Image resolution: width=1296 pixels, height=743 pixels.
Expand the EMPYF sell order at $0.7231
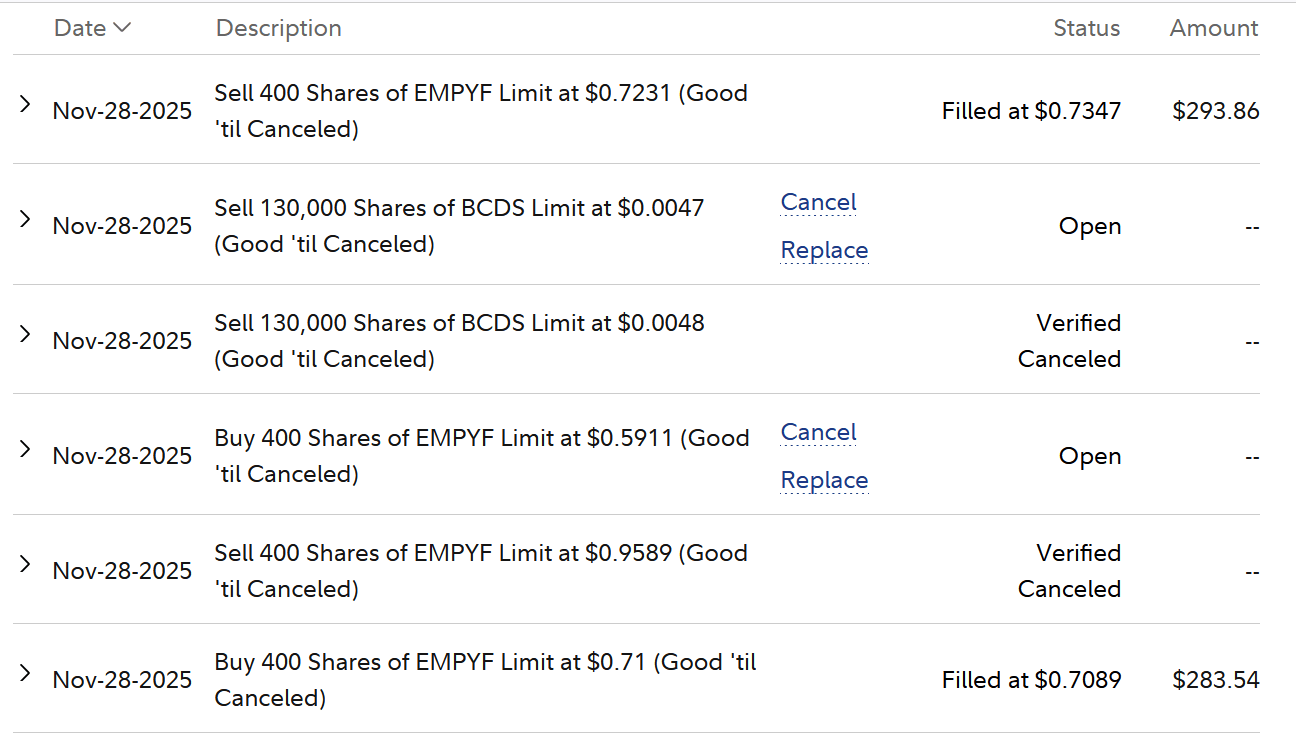click(x=26, y=104)
